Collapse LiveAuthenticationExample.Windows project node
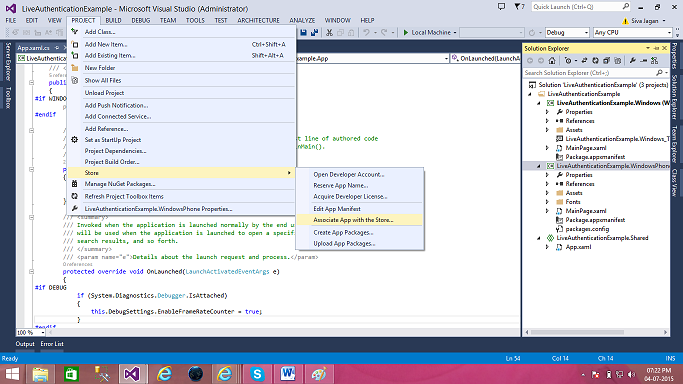 539,103
